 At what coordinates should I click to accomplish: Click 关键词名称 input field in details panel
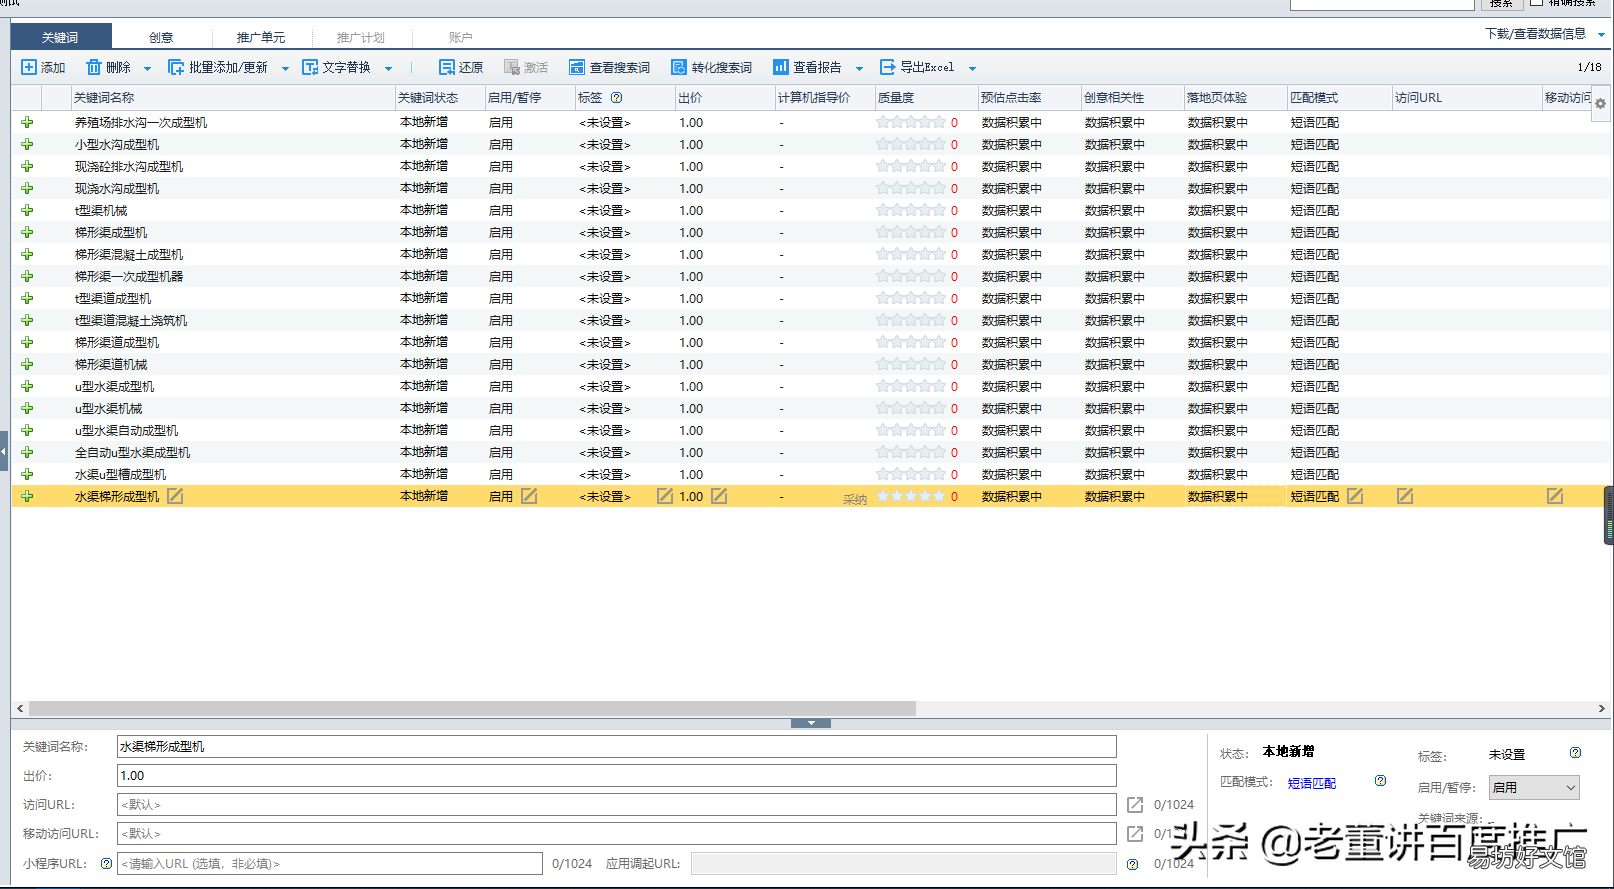616,747
